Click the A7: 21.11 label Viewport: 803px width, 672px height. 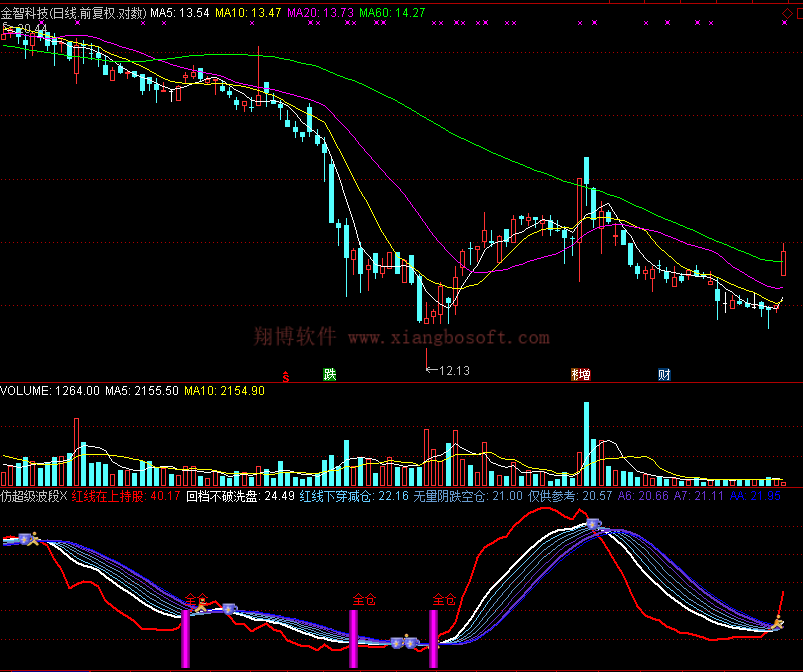pyautogui.click(x=699, y=496)
